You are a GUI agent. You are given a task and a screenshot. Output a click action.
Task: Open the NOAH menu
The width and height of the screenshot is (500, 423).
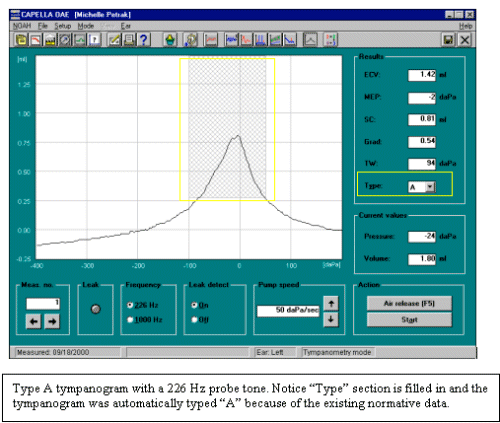[22, 26]
